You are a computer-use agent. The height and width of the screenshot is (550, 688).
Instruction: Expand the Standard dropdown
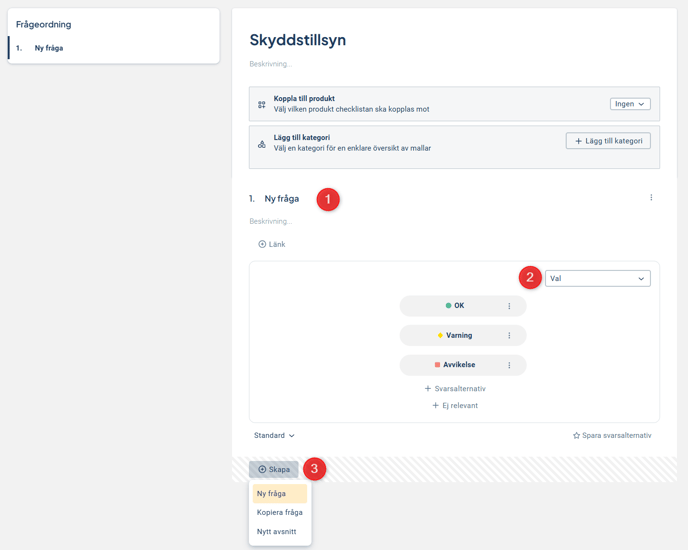coord(274,436)
